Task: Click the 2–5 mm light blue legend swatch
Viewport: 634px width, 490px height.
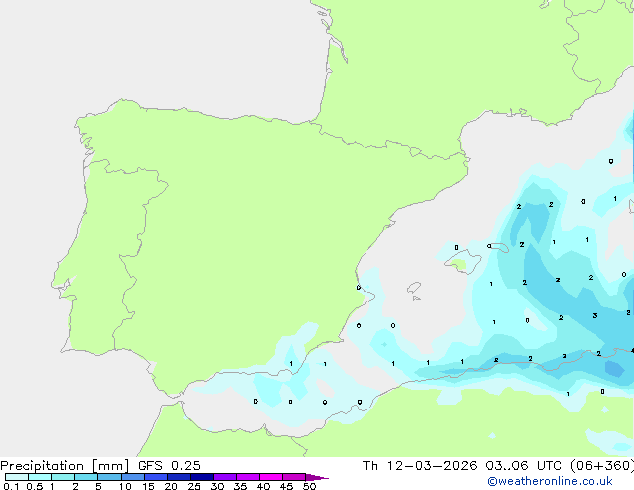Action: pos(86,477)
